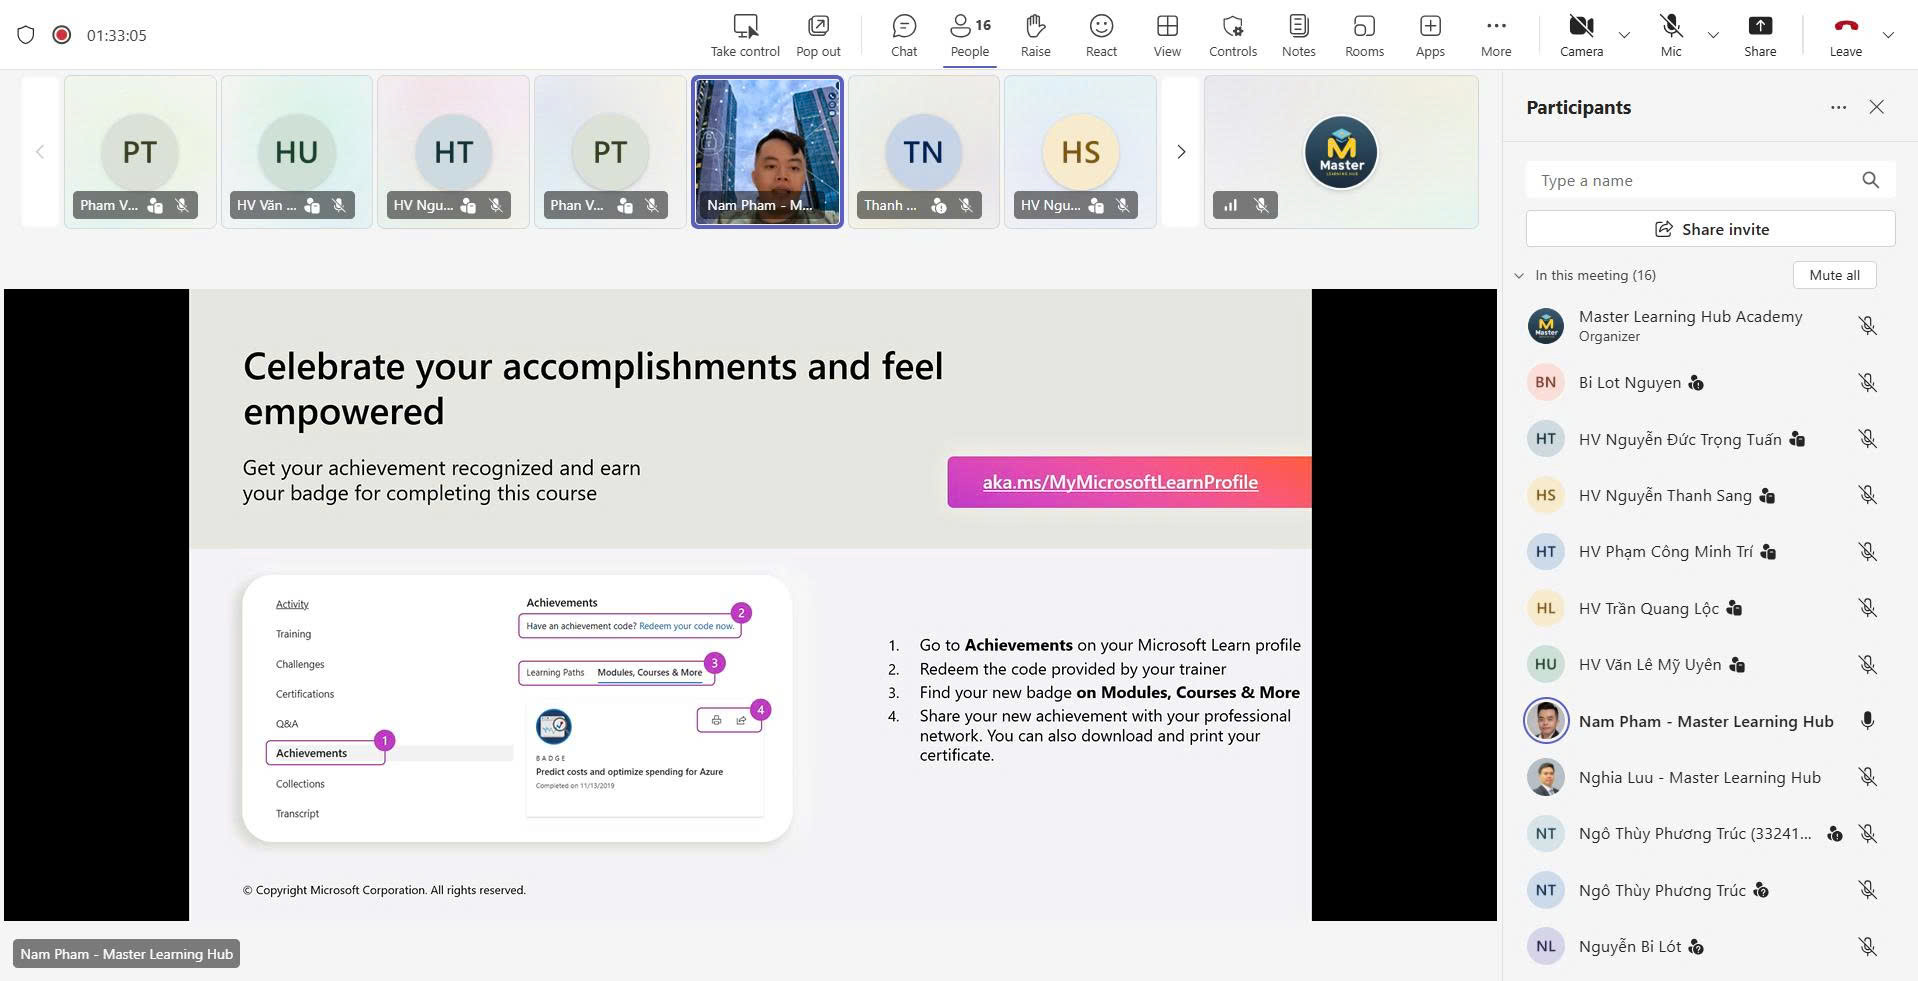Open the Chat panel
The height and width of the screenshot is (981, 1918).
click(x=903, y=35)
